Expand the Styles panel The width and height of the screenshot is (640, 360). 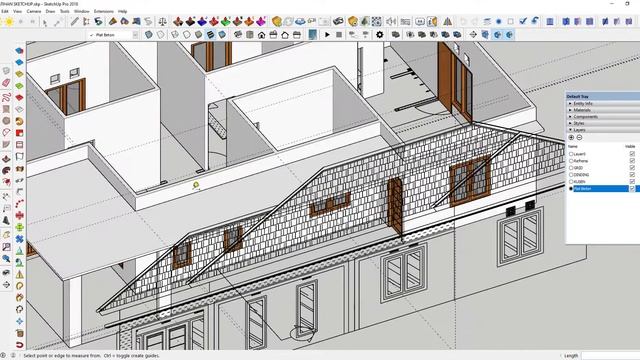(602, 123)
